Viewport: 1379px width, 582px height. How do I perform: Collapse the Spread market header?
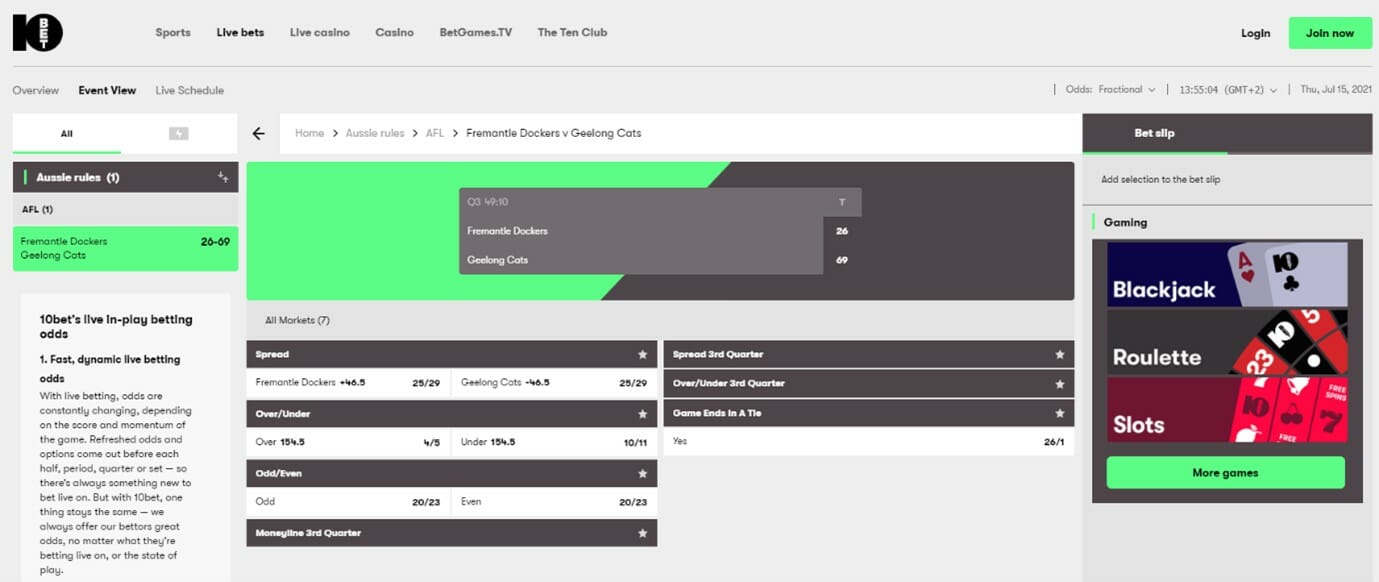tap(452, 354)
